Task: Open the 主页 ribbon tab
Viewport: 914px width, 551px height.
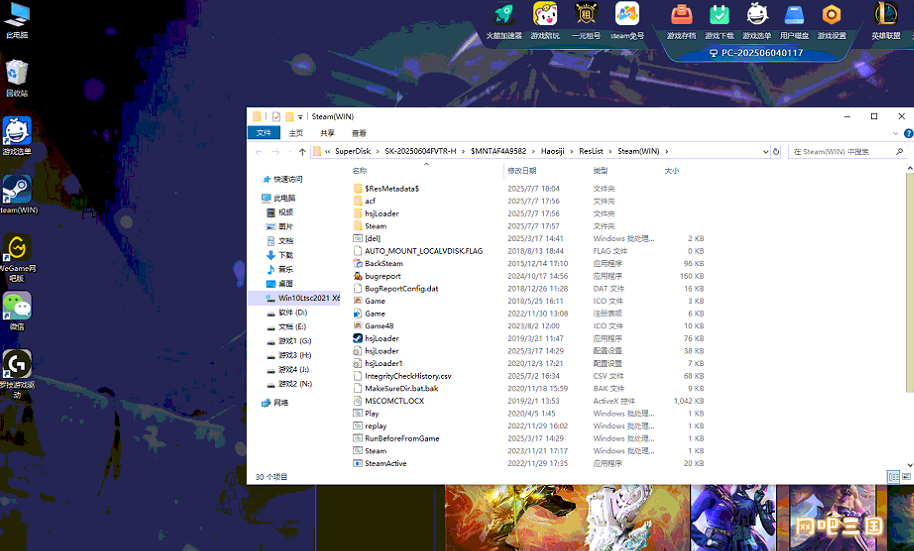Action: pyautogui.click(x=296, y=133)
